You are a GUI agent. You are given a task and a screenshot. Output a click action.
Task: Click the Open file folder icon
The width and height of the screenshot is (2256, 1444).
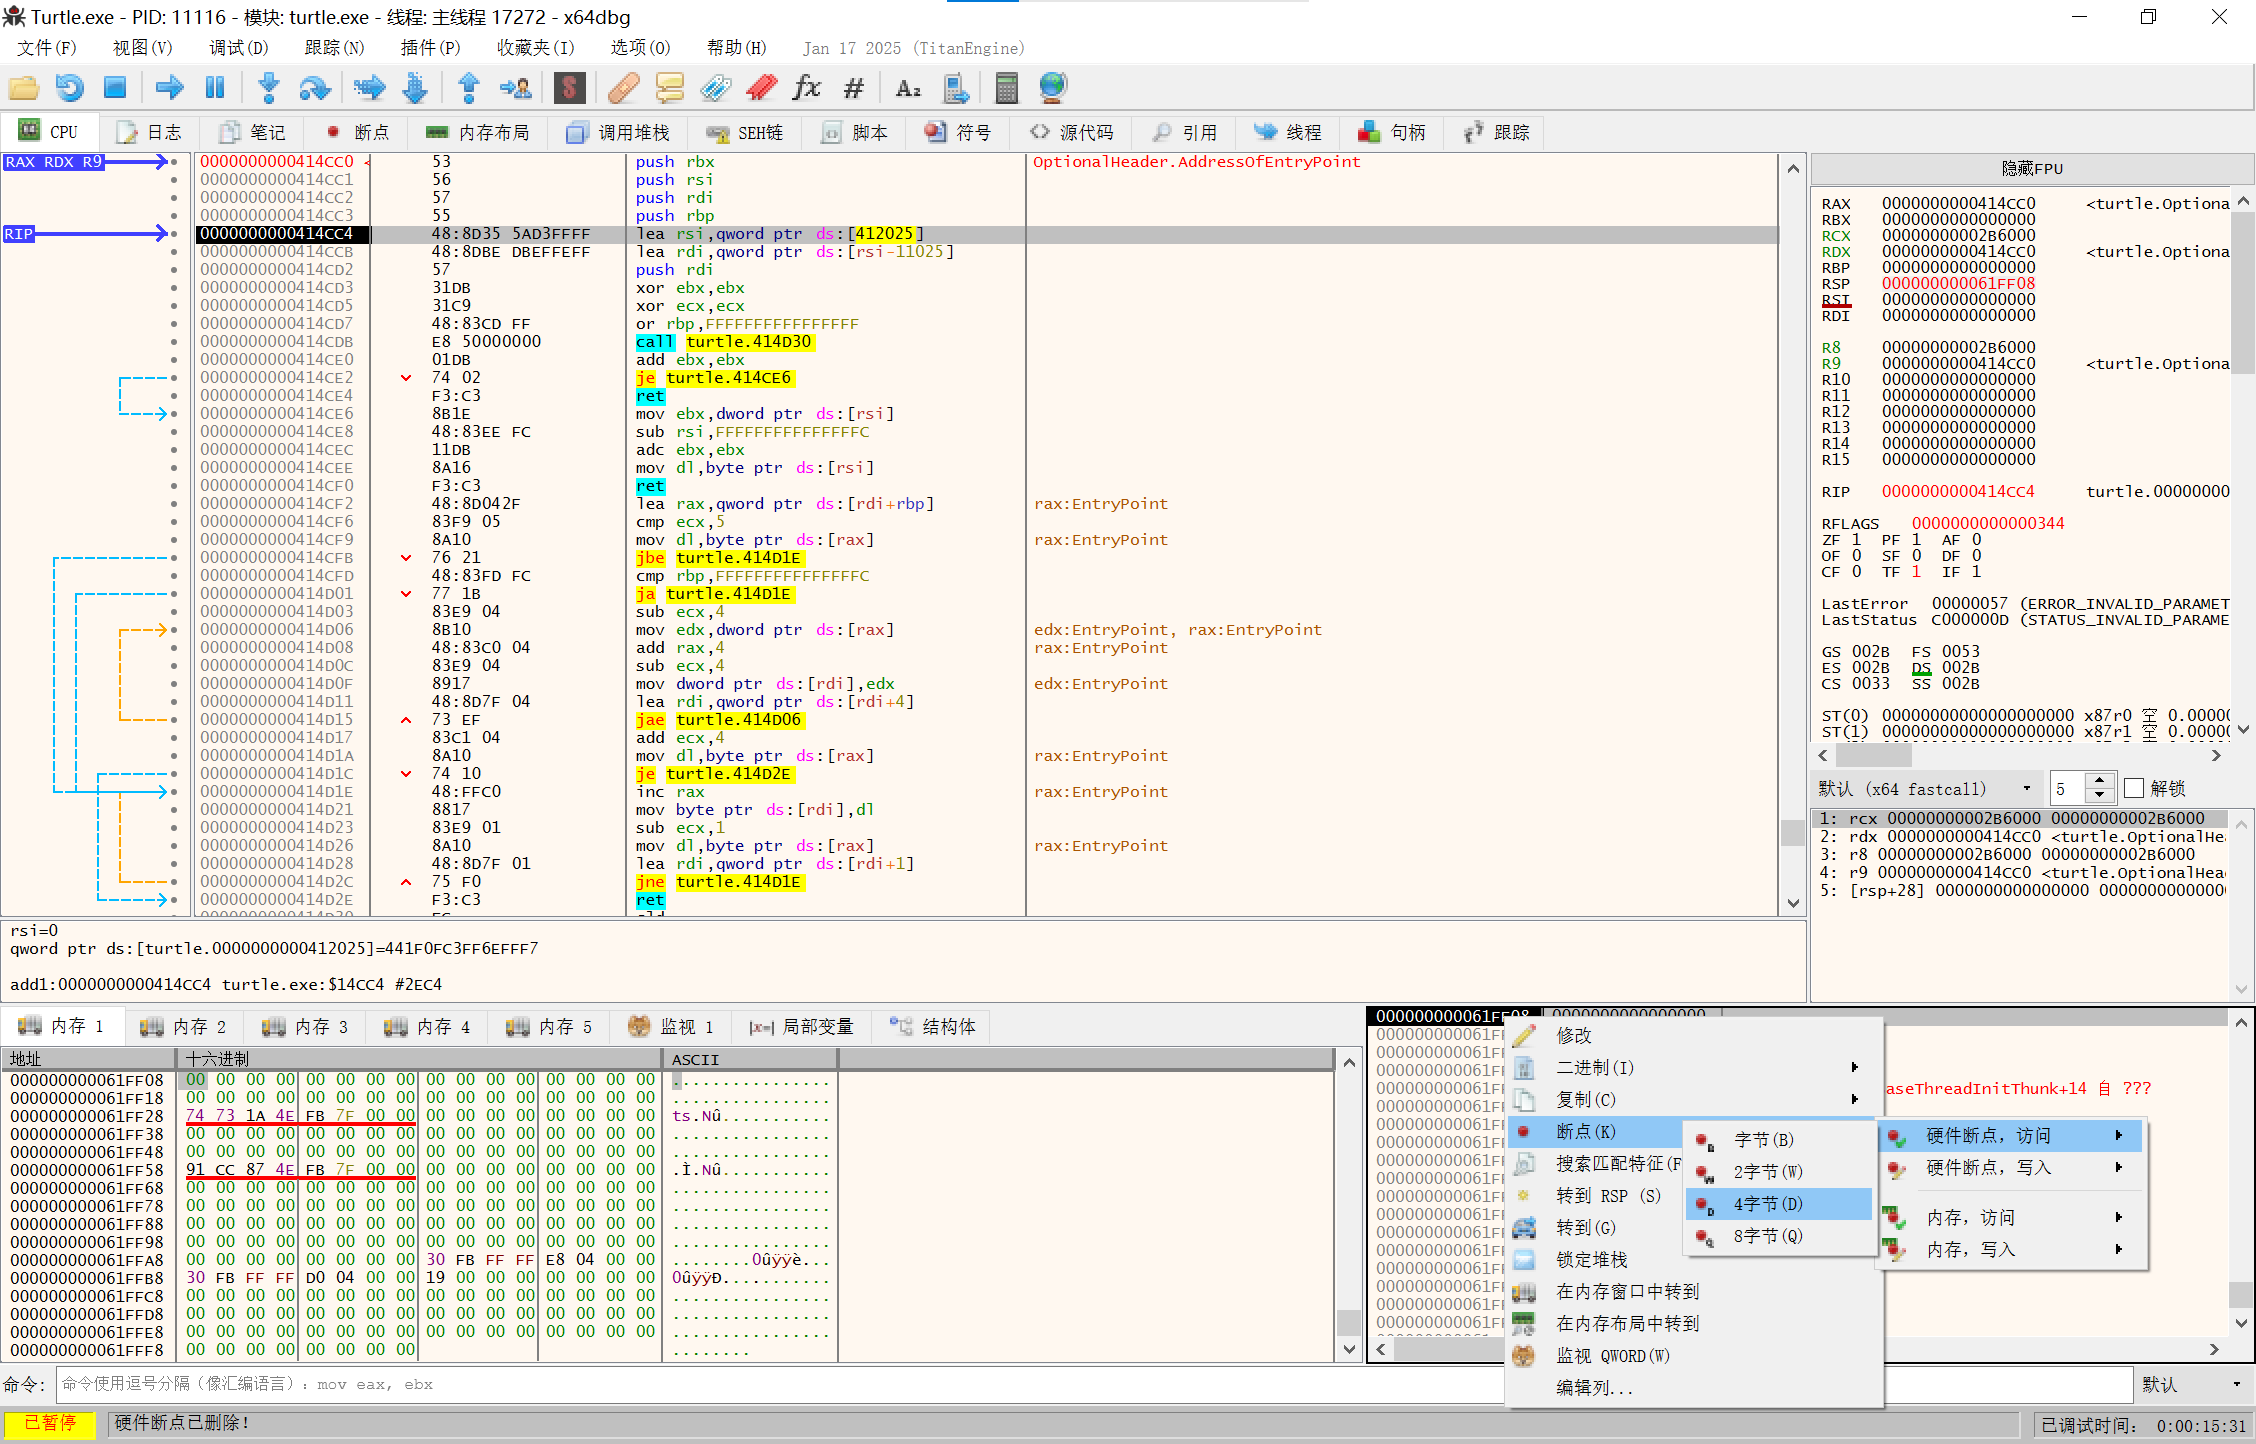(x=23, y=88)
